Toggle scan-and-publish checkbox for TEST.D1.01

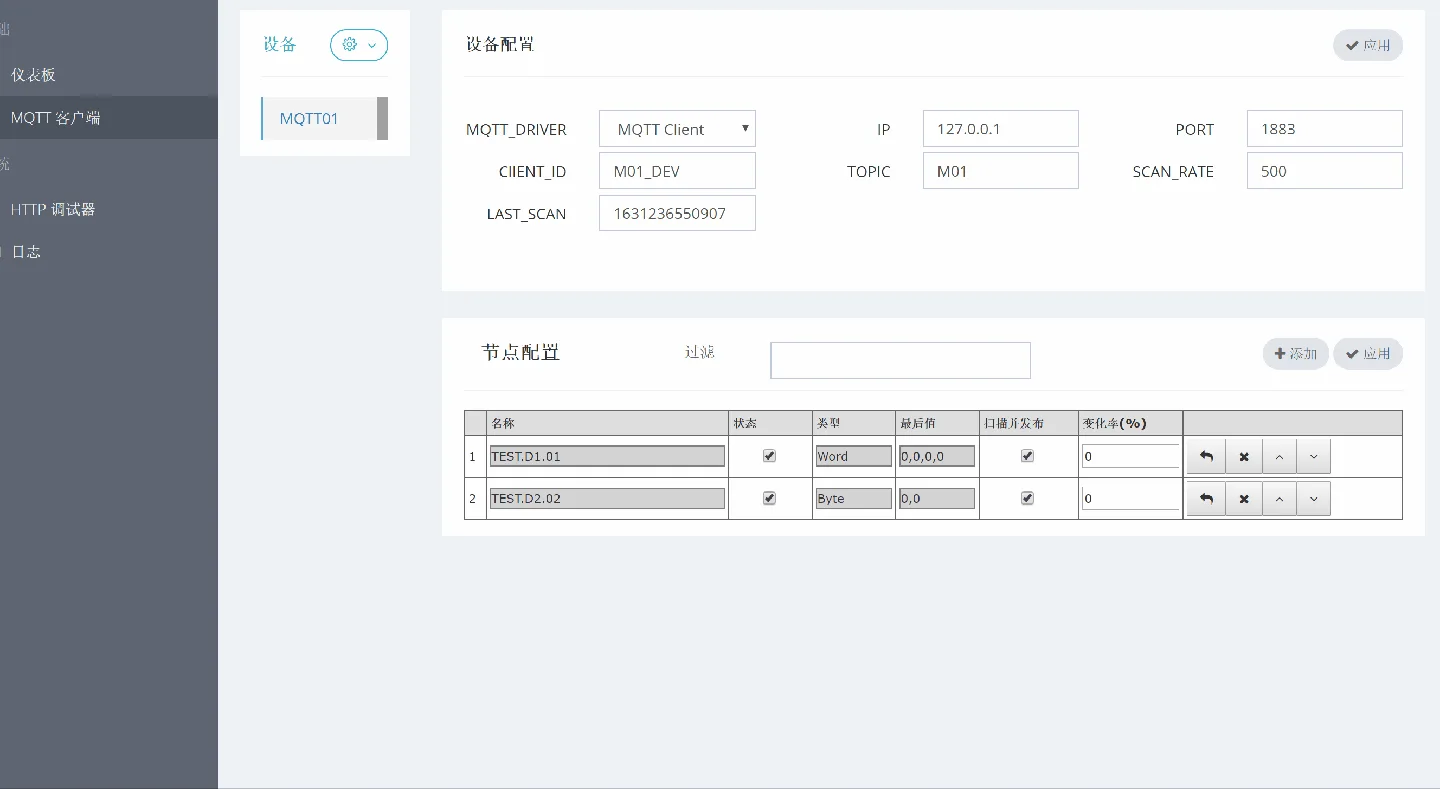[1027, 456]
